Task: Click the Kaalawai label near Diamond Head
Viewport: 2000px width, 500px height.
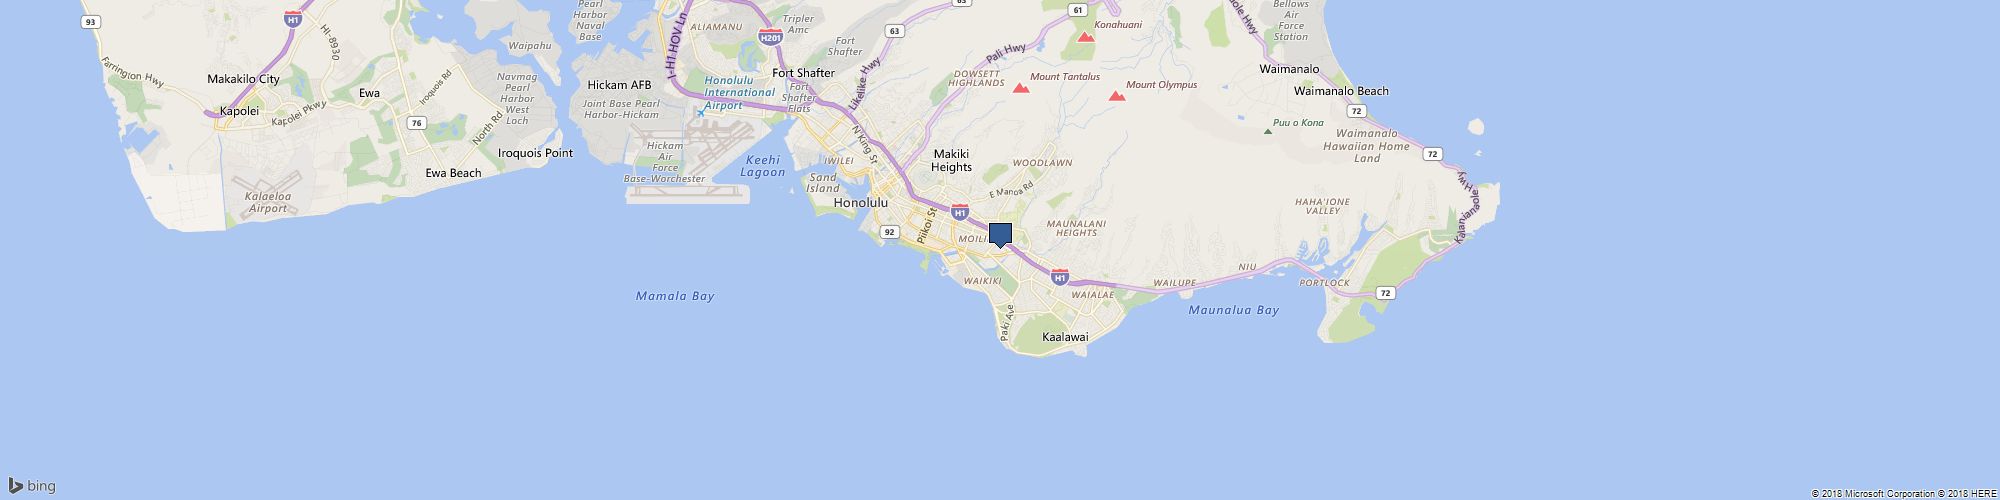Action: coord(1065,338)
